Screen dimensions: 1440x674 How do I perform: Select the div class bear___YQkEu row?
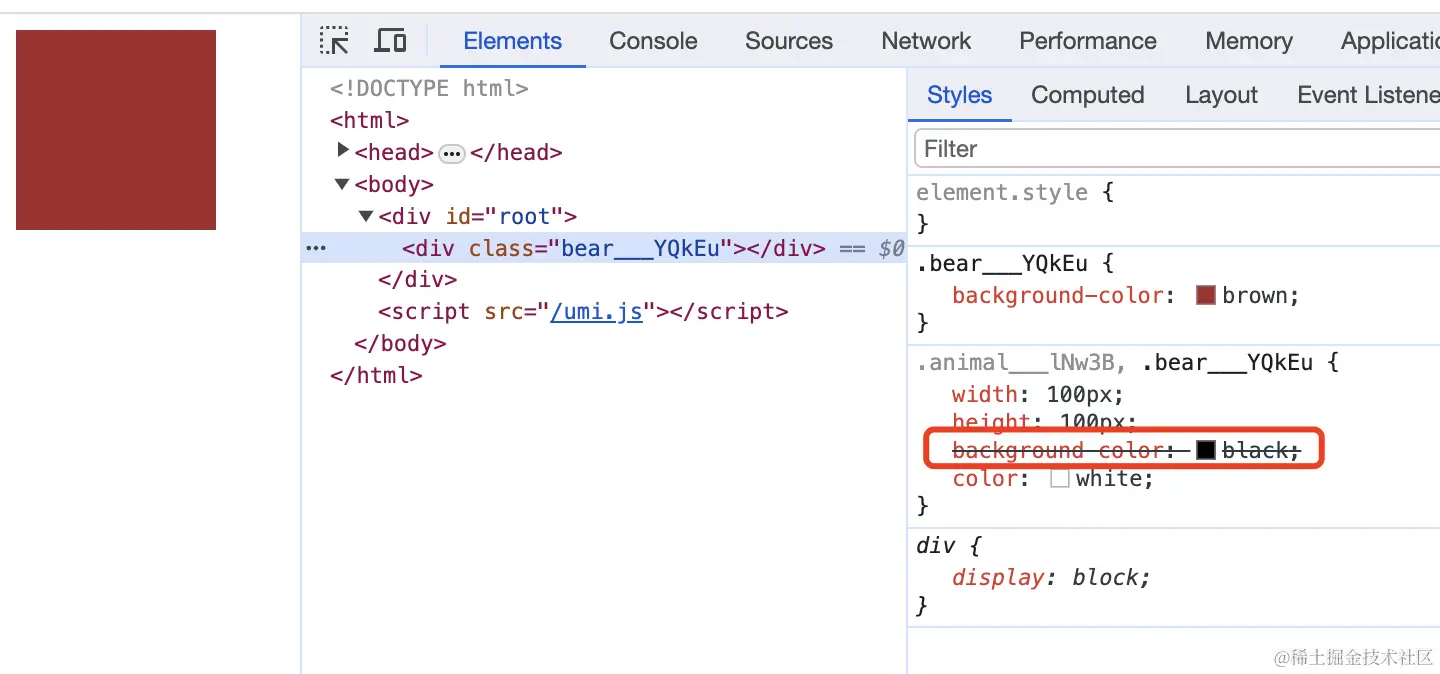click(604, 248)
